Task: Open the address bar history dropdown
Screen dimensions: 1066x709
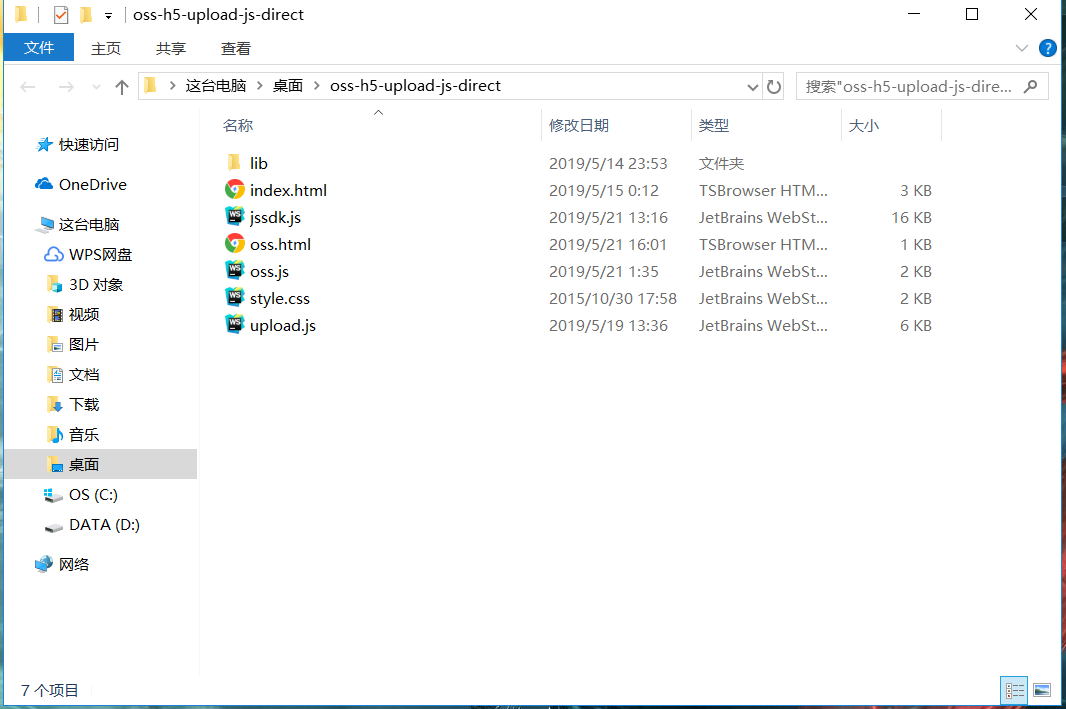Action: 753,86
